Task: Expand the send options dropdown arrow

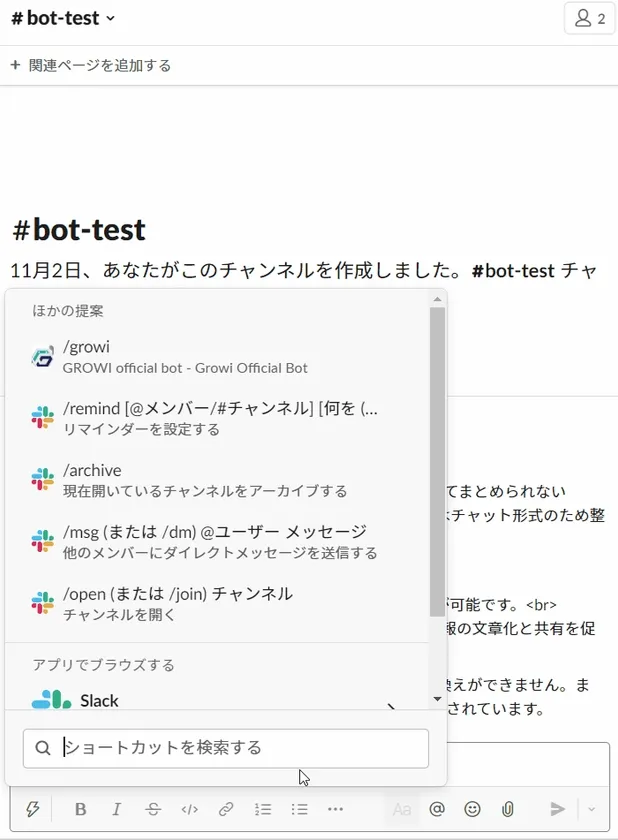Action: coord(591,809)
